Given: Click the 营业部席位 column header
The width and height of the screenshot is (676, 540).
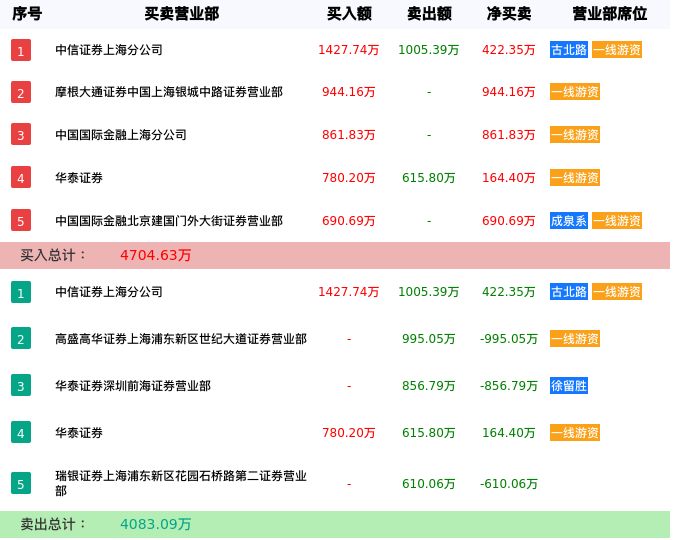Looking at the screenshot, I should pos(610,14).
